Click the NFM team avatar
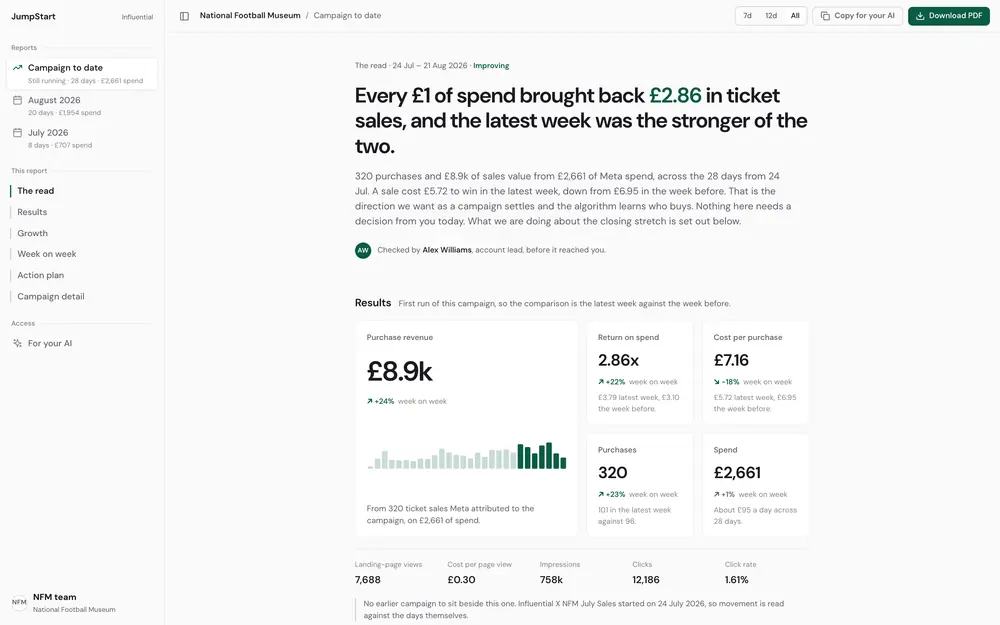This screenshot has width=1000, height=625. (19, 602)
